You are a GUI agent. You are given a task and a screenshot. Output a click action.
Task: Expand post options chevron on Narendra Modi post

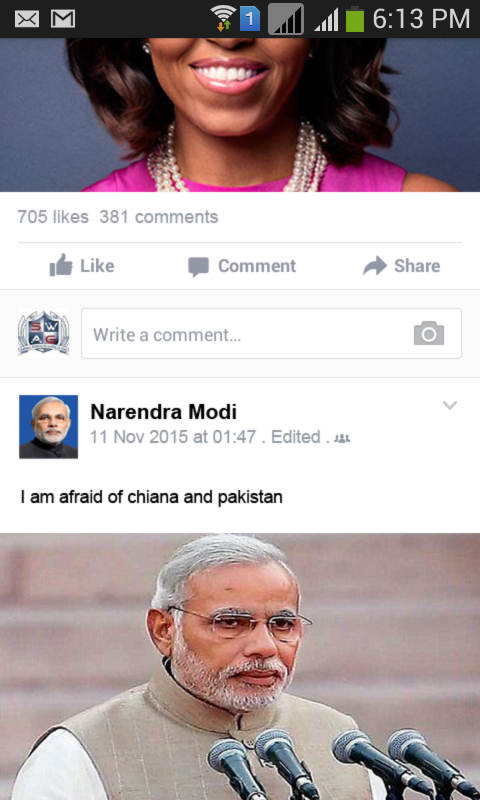(x=449, y=405)
